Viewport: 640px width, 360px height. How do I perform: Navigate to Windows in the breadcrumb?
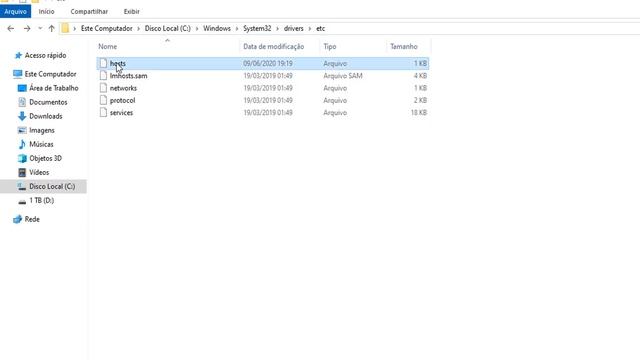point(217,28)
